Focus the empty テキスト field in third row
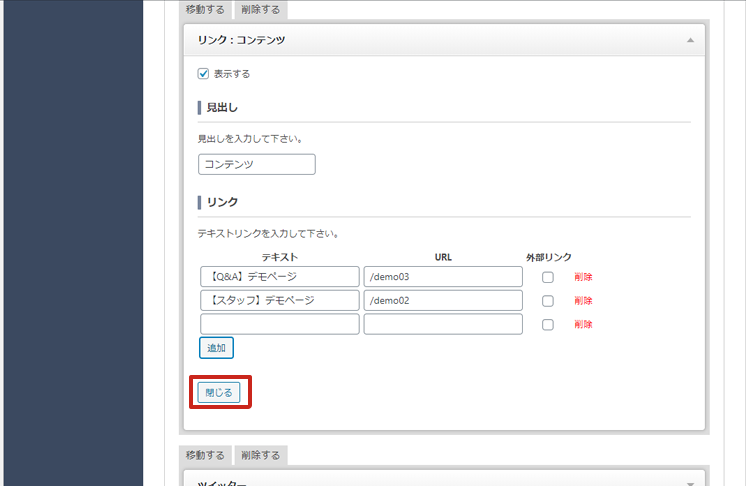 click(279, 325)
